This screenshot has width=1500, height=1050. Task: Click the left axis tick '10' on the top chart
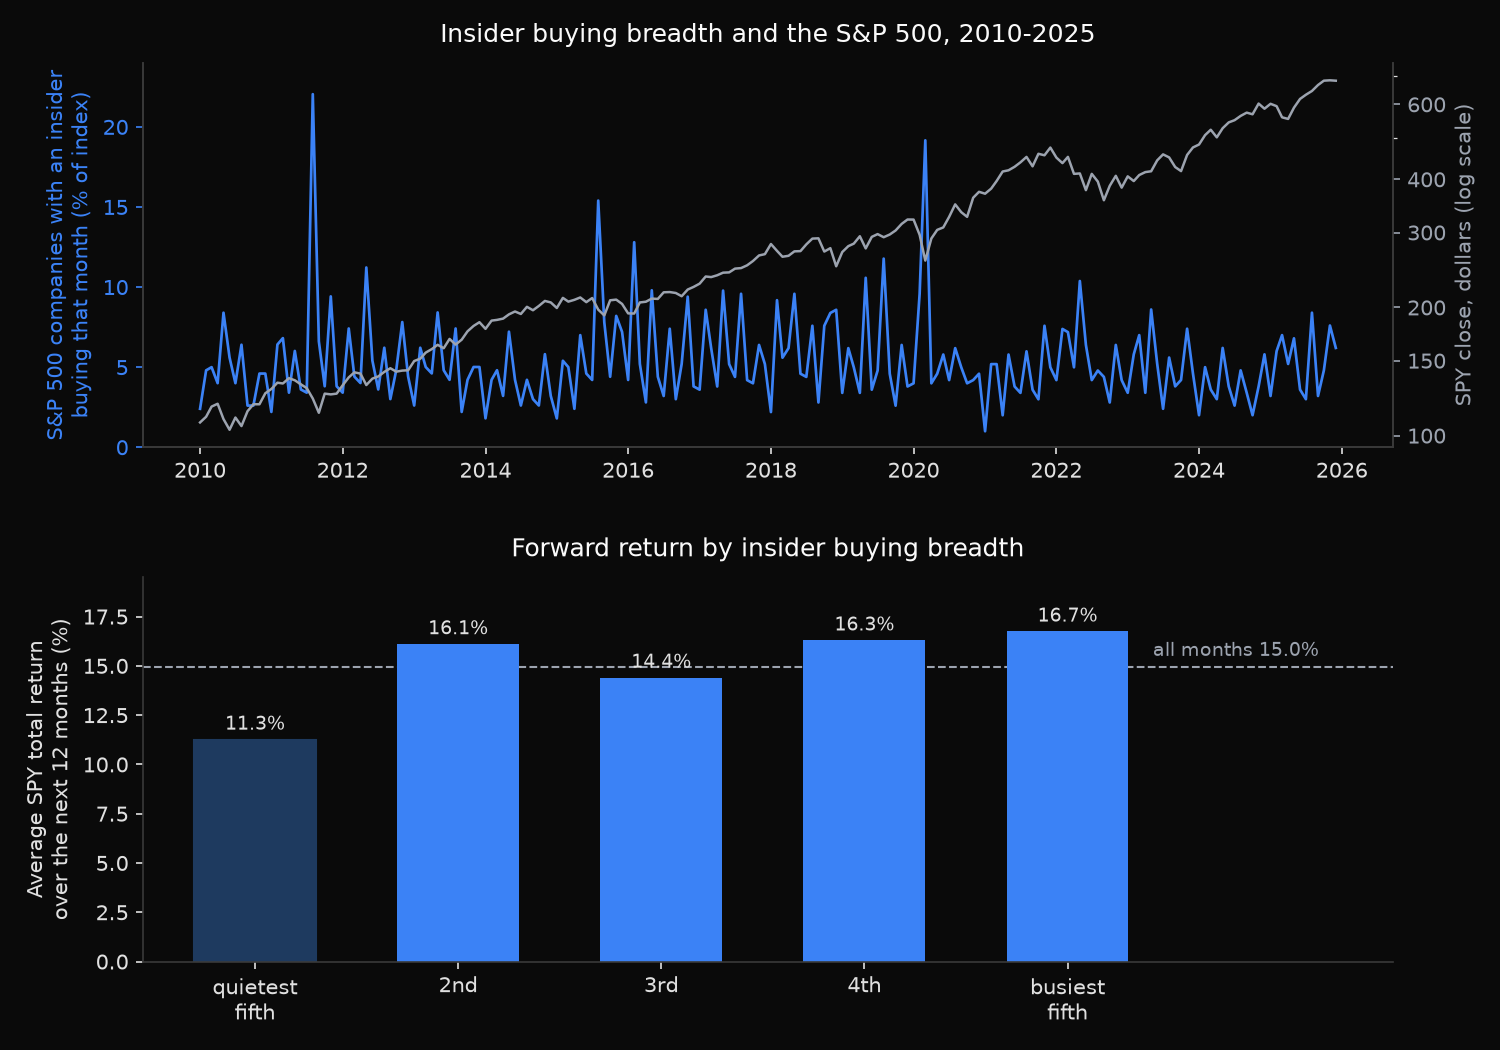(117, 288)
